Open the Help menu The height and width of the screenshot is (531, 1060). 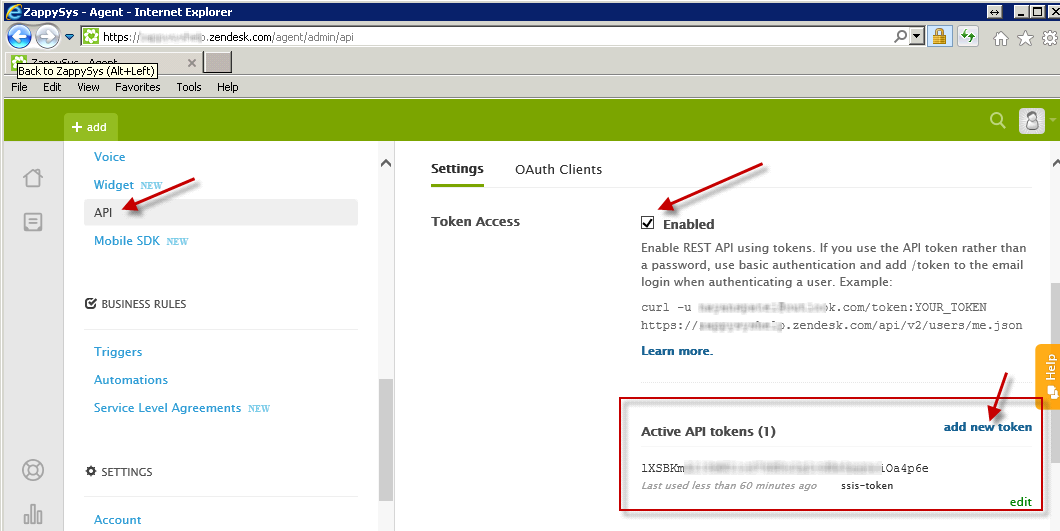tap(228, 87)
